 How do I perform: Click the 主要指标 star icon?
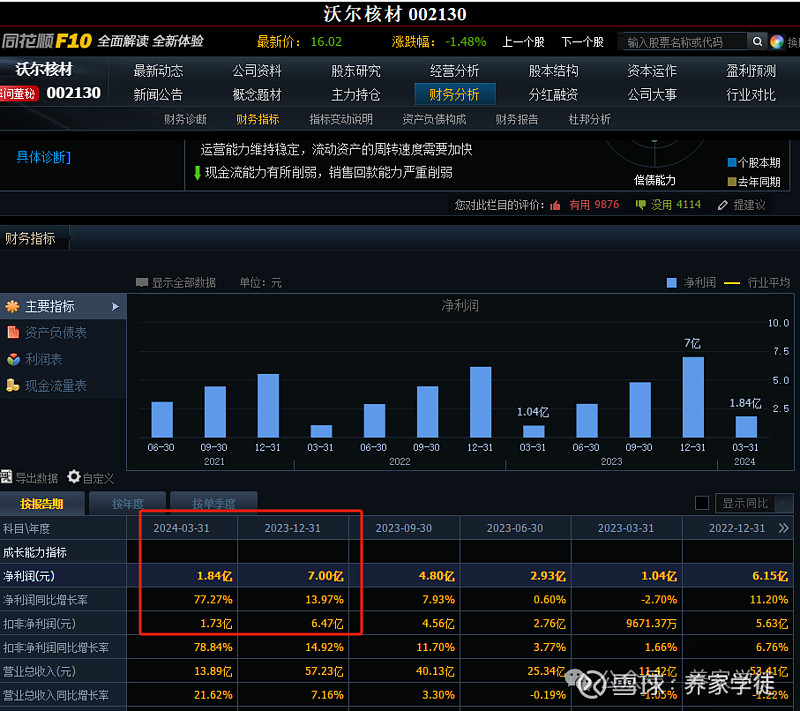(x=12, y=306)
